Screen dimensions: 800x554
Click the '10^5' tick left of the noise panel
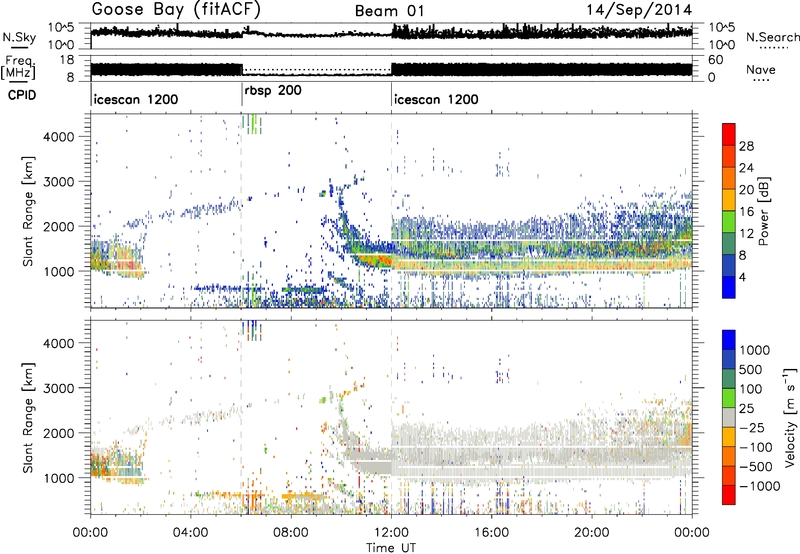61,27
